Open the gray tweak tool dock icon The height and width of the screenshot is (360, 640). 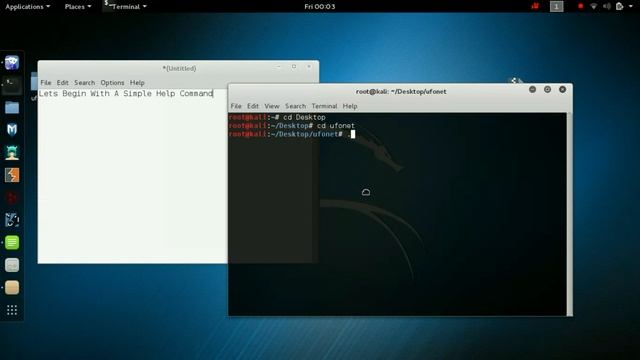12,265
